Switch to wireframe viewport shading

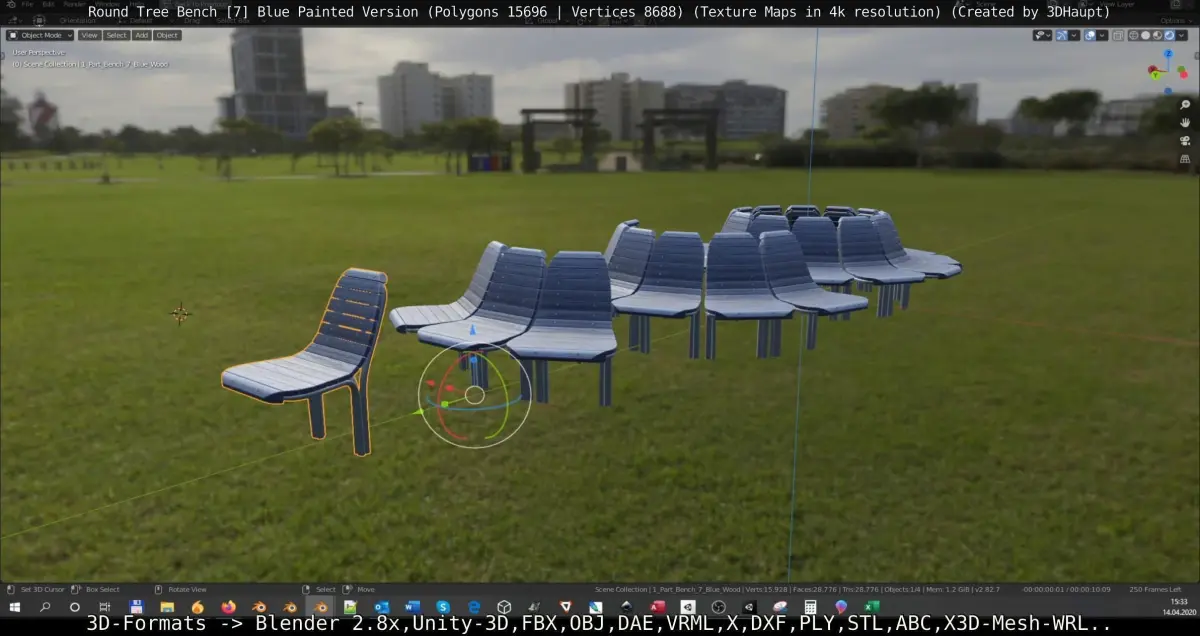[1134, 35]
